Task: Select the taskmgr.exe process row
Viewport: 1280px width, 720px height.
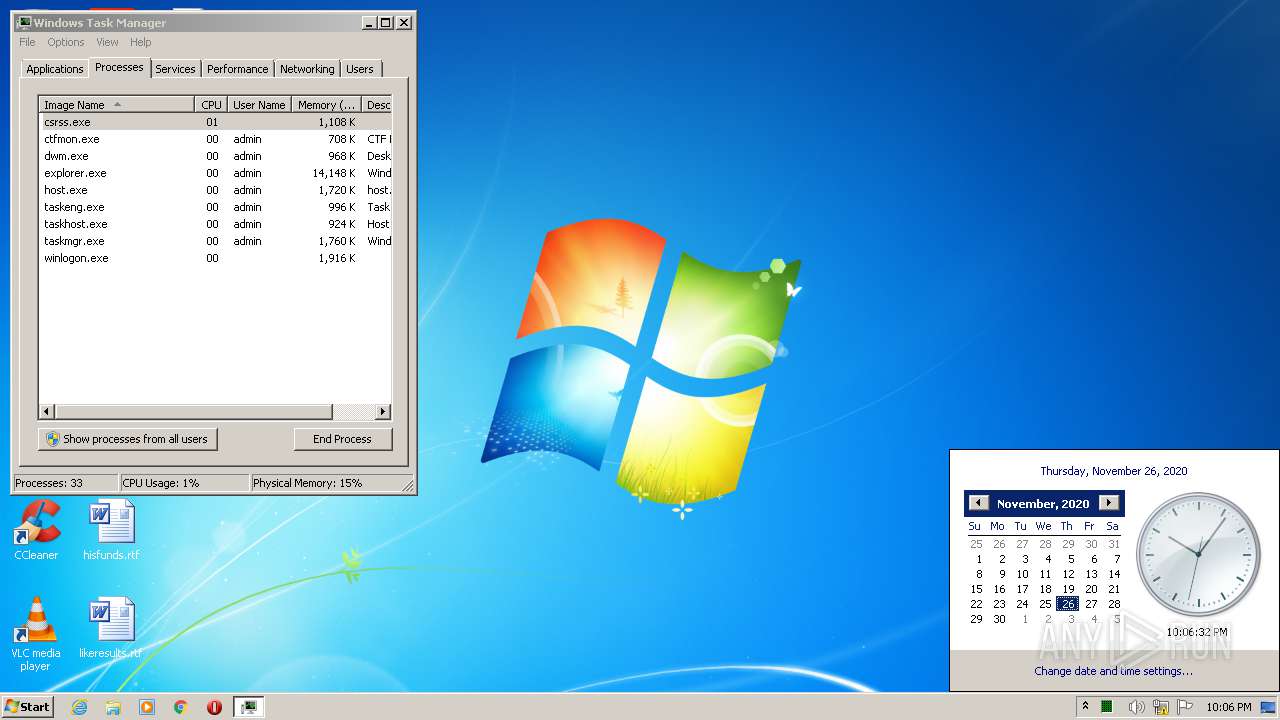Action: point(215,241)
